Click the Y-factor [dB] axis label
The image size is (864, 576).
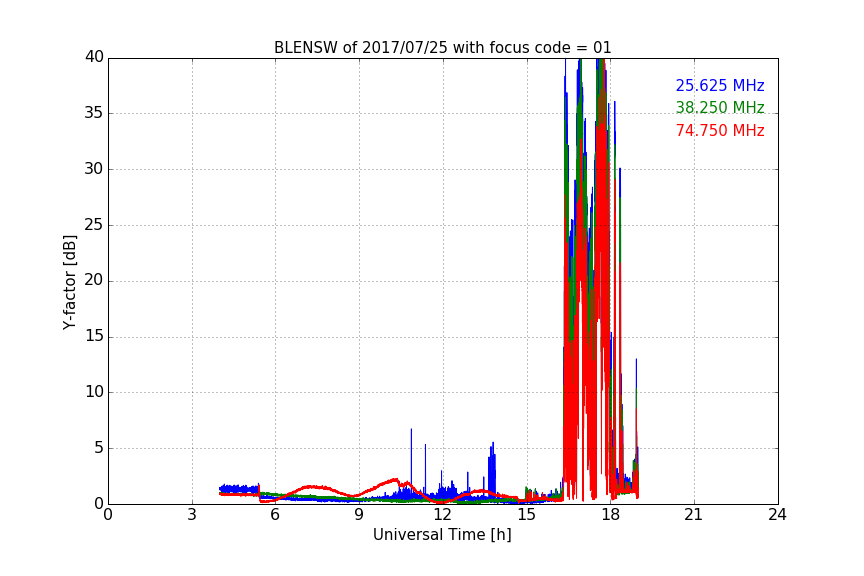tap(69, 282)
